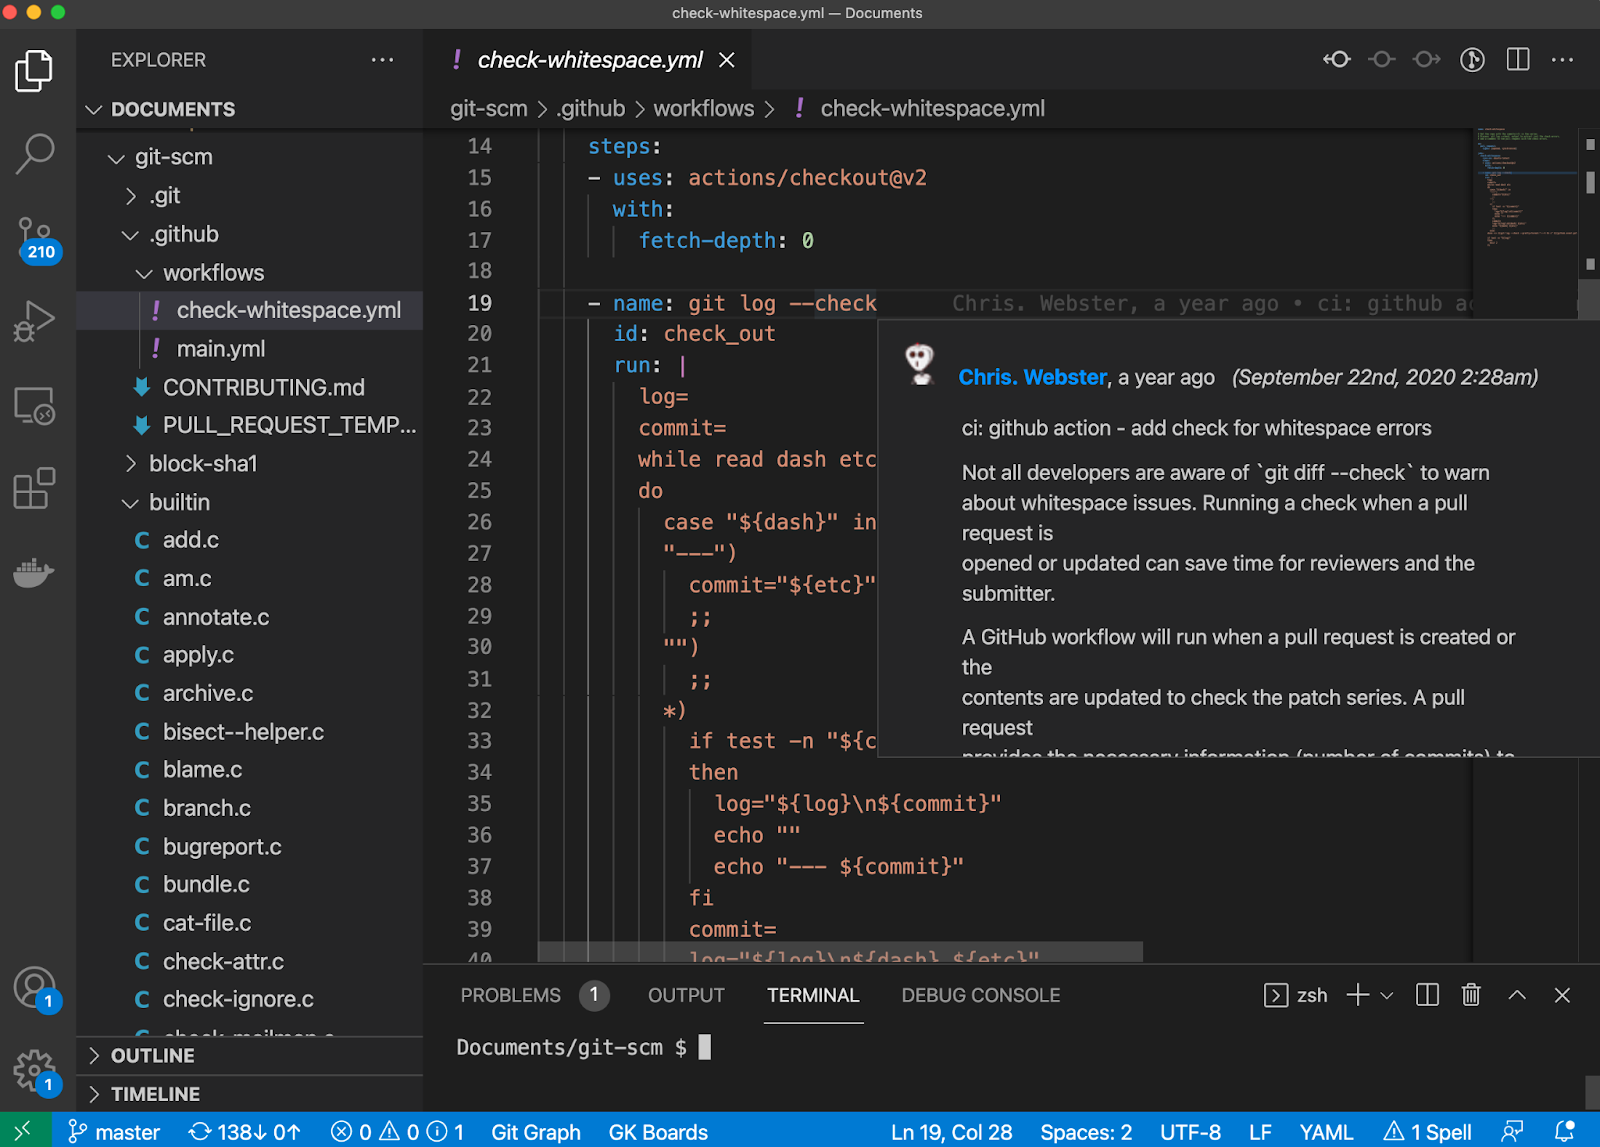Open Remote Explorer in activity bar

[35, 406]
